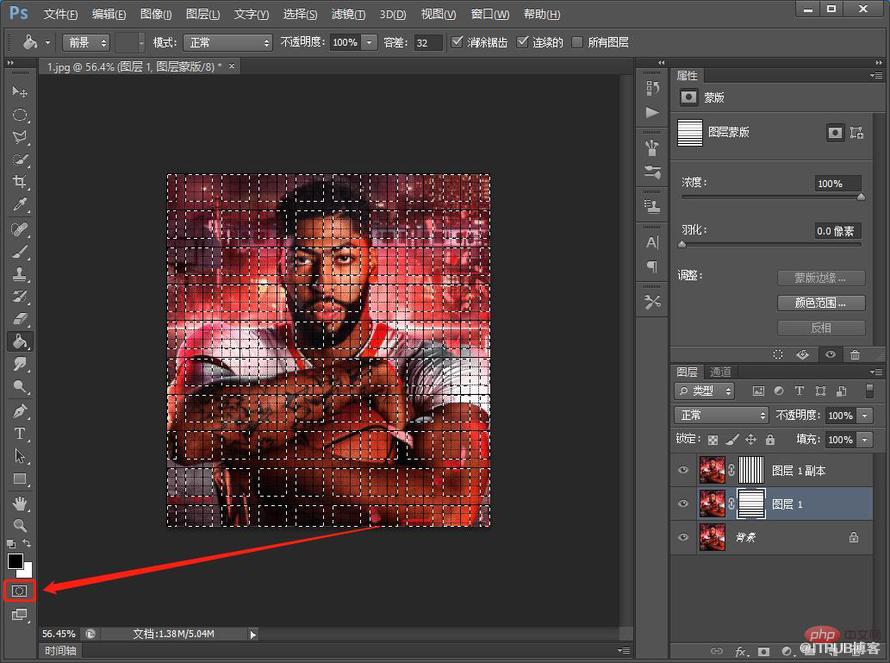Toggle the 连续的 checkbox

(522, 41)
